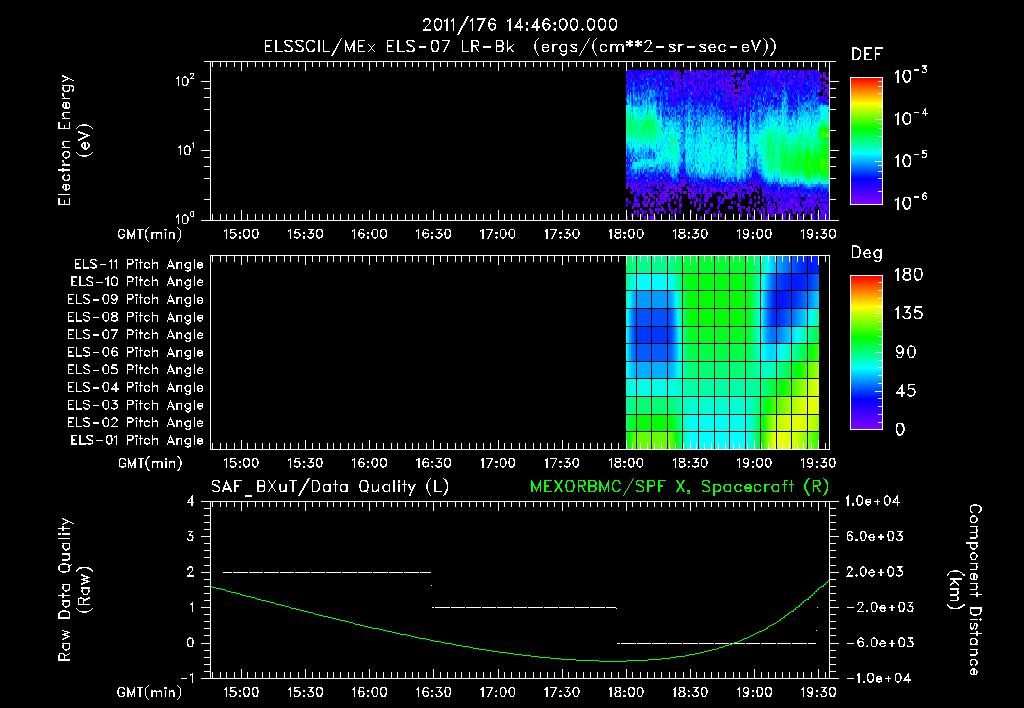Click the DEF color bar legend
The width and height of the screenshot is (1024, 708).
click(866, 140)
